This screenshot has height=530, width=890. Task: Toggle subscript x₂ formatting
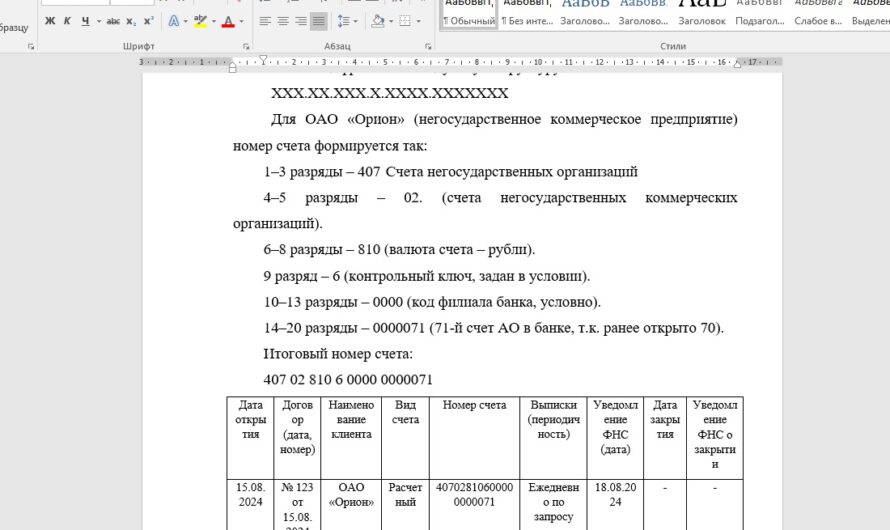tap(131, 22)
